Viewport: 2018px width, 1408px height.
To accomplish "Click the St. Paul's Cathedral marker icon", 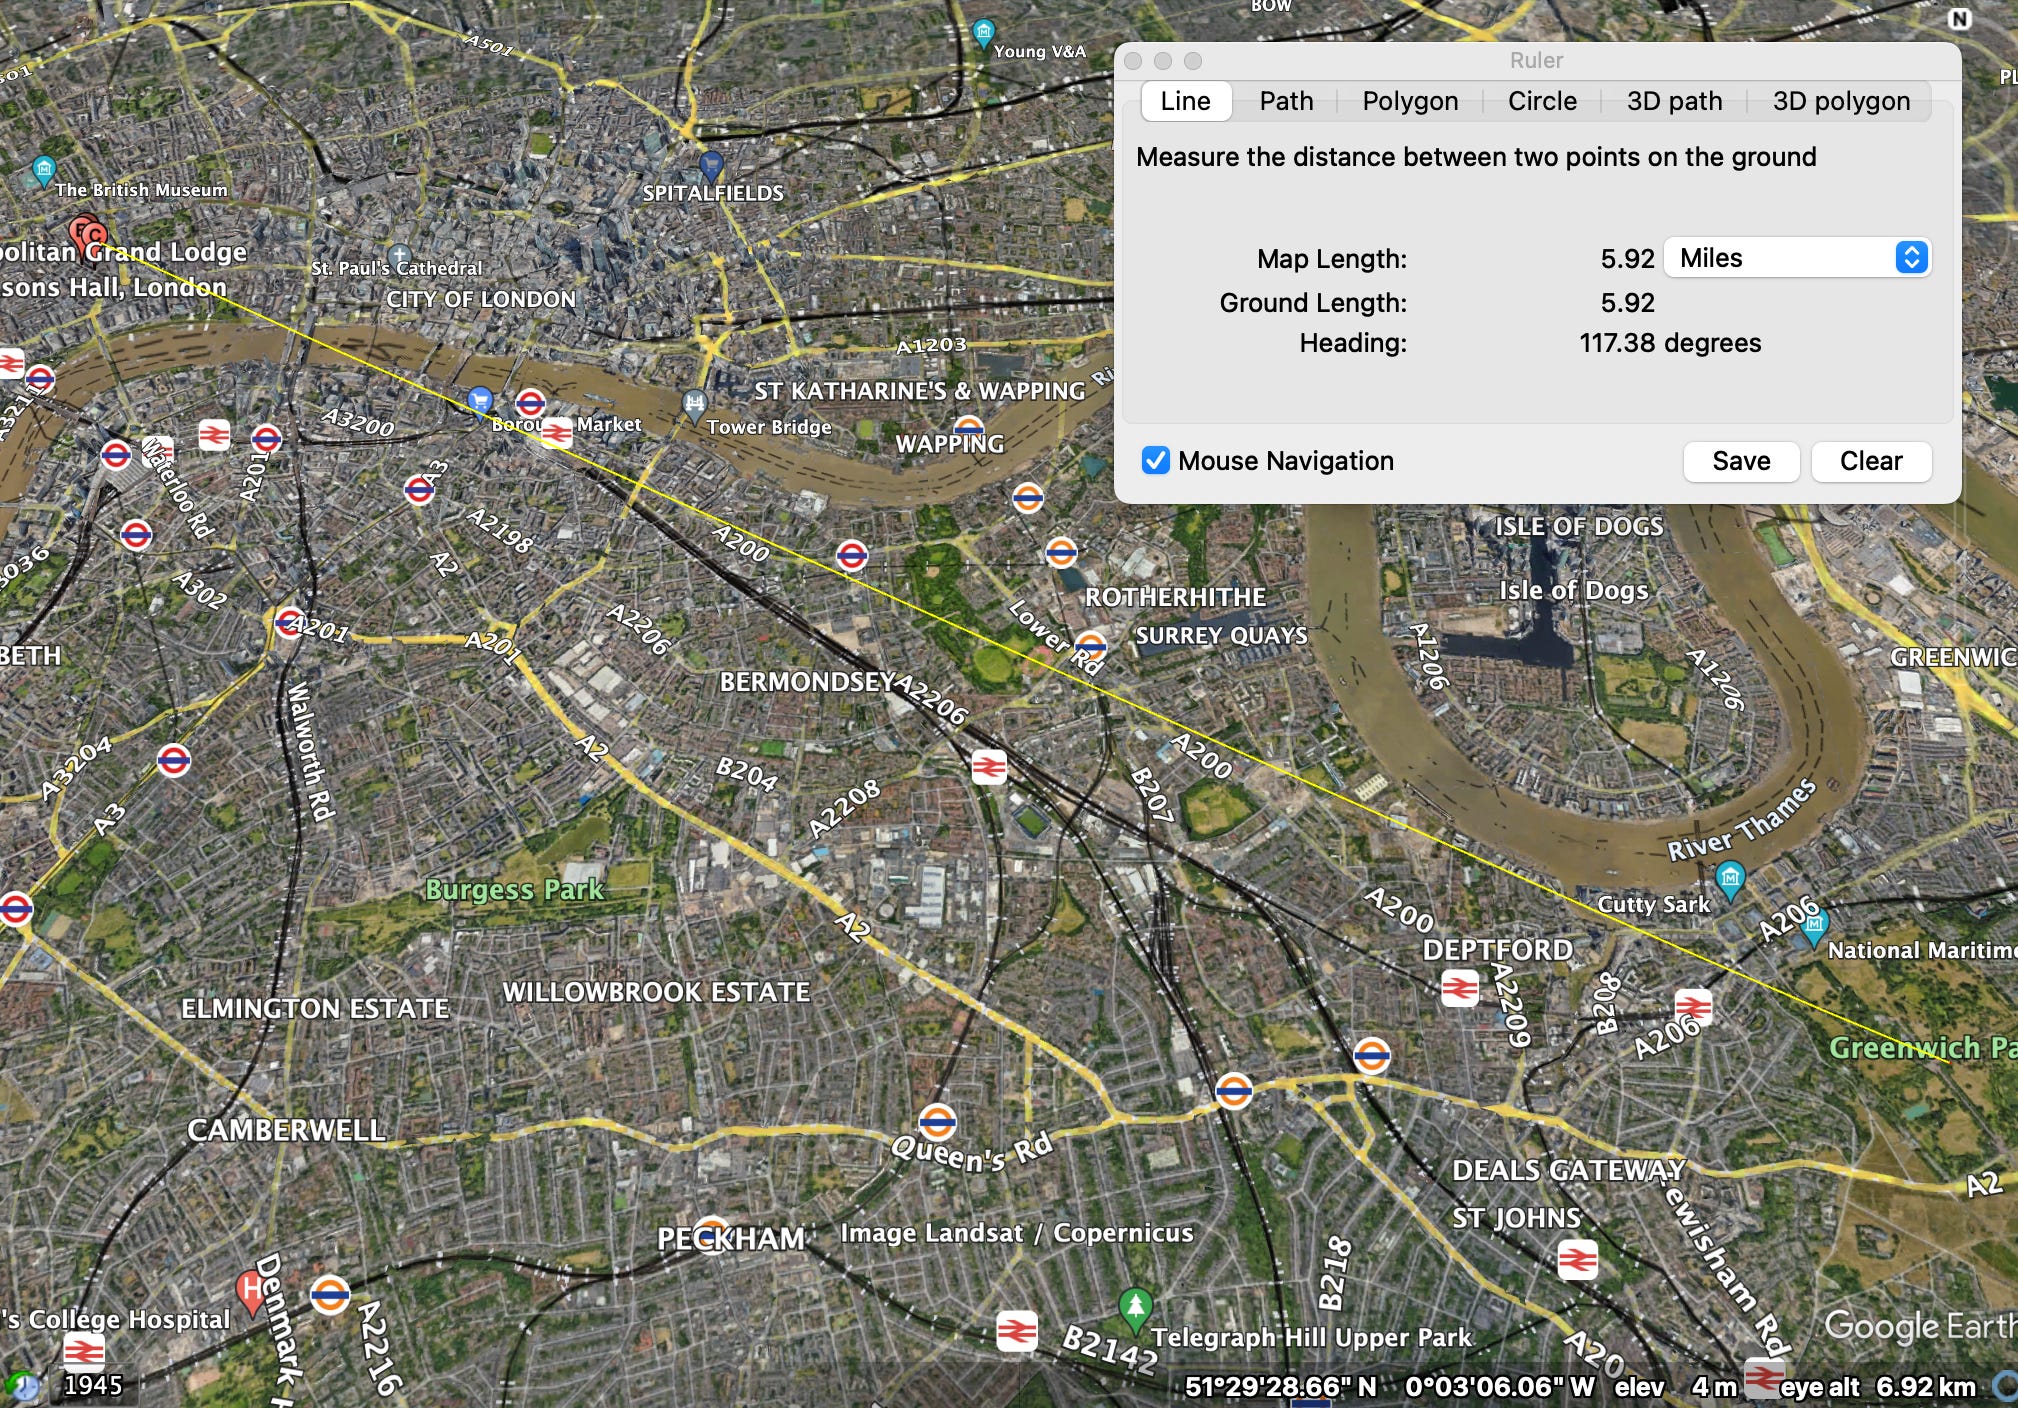I will [400, 254].
